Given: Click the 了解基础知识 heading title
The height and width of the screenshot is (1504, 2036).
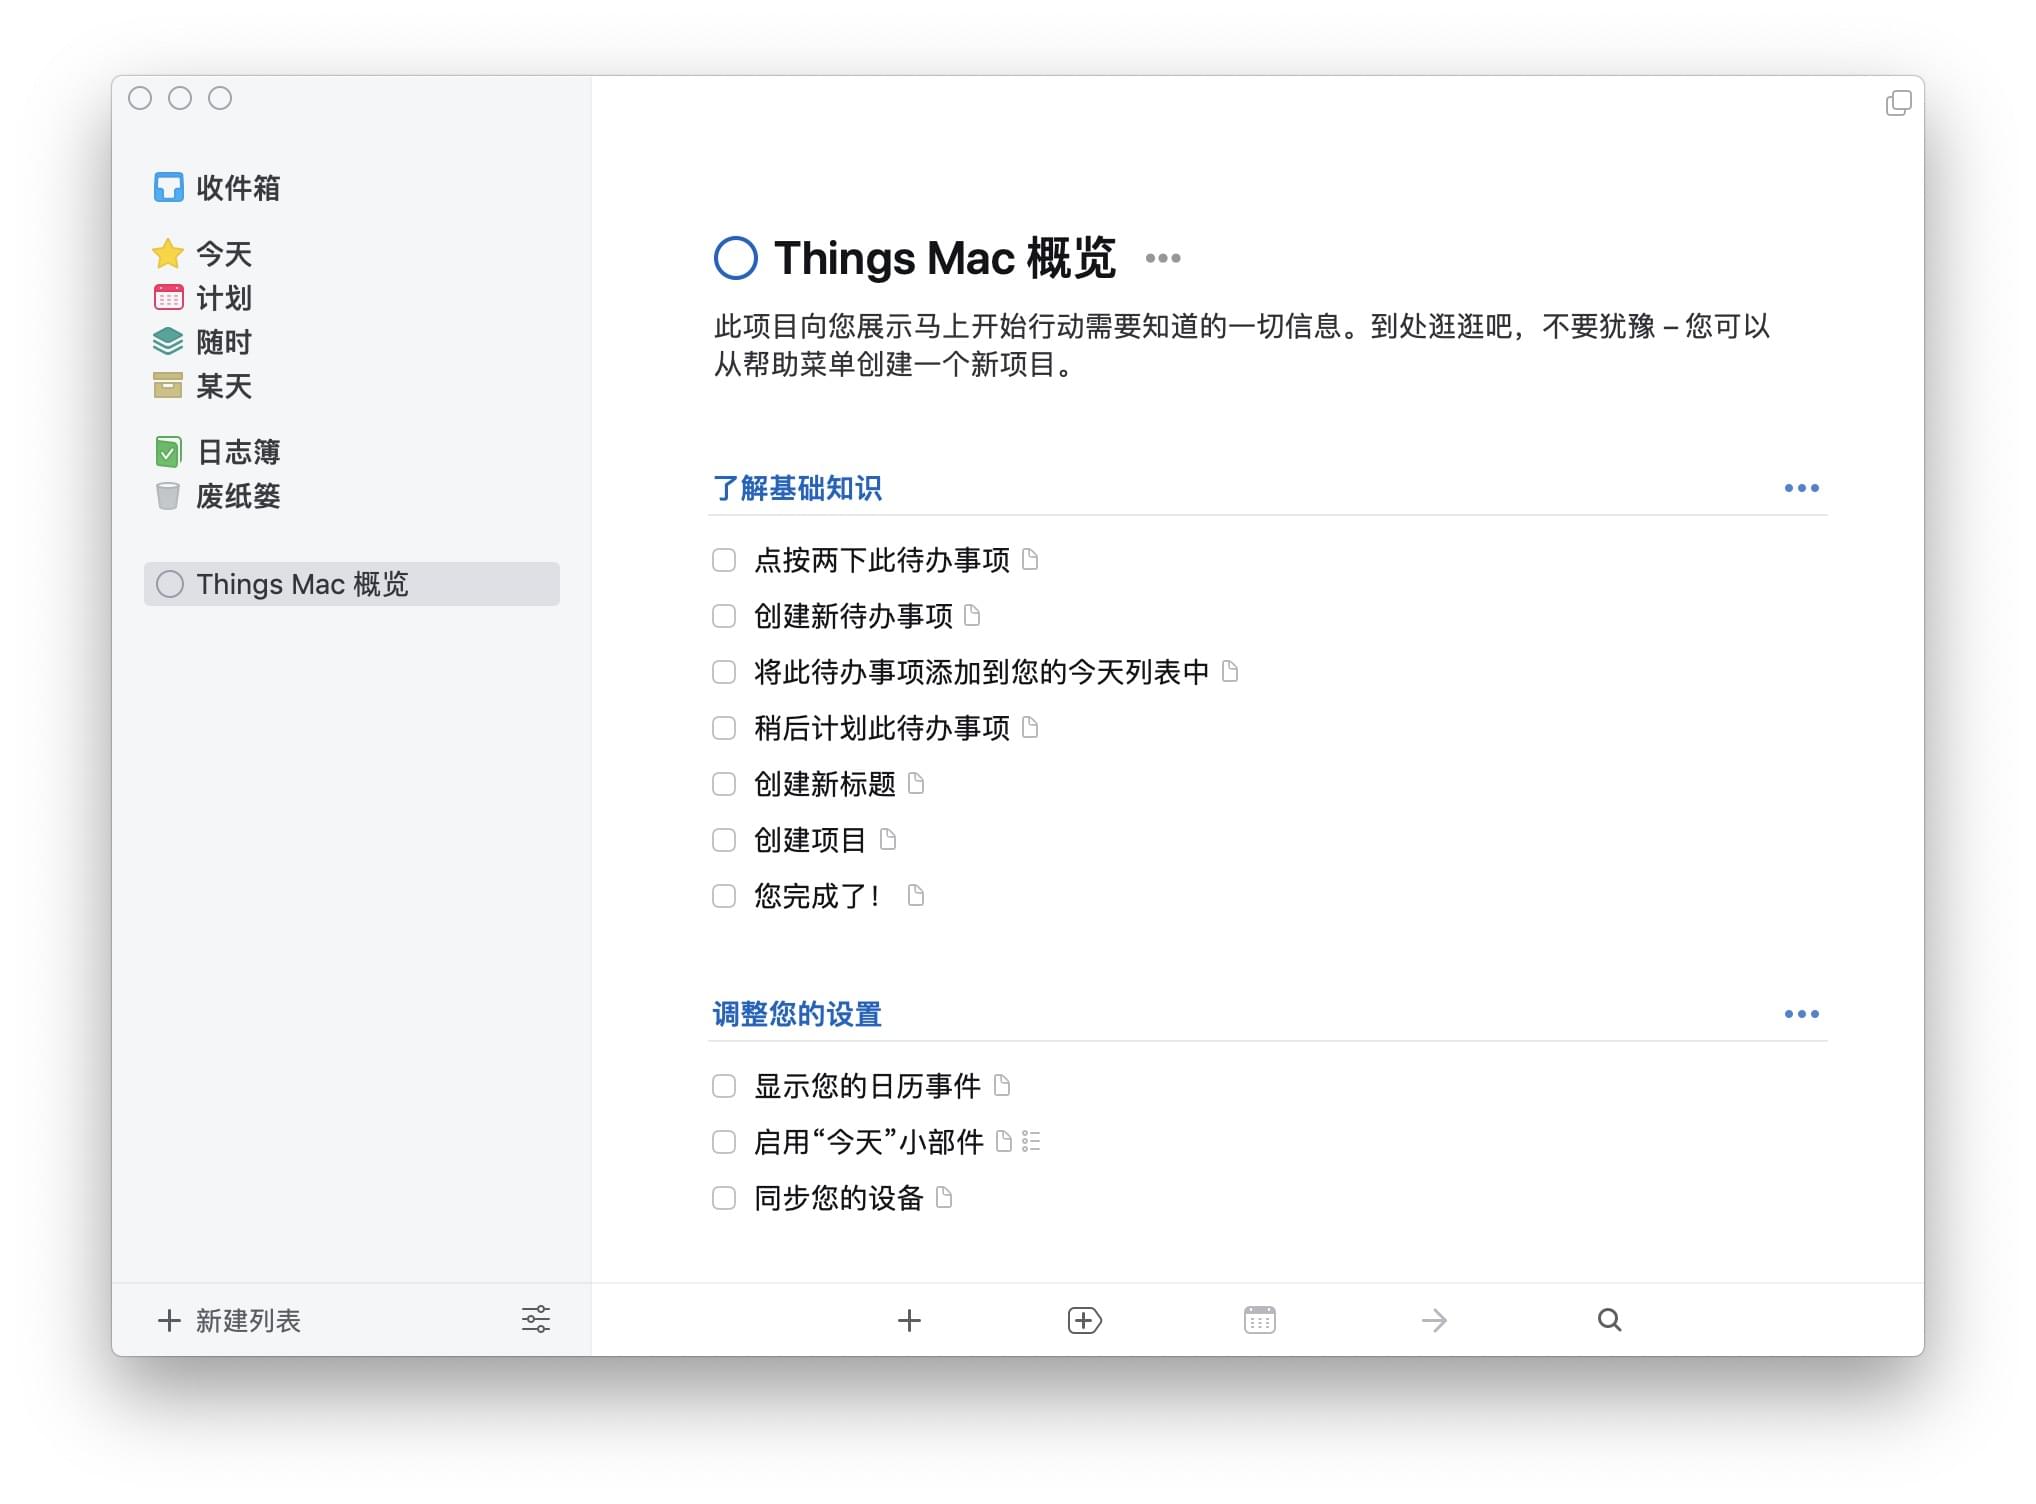Looking at the screenshot, I should (797, 488).
